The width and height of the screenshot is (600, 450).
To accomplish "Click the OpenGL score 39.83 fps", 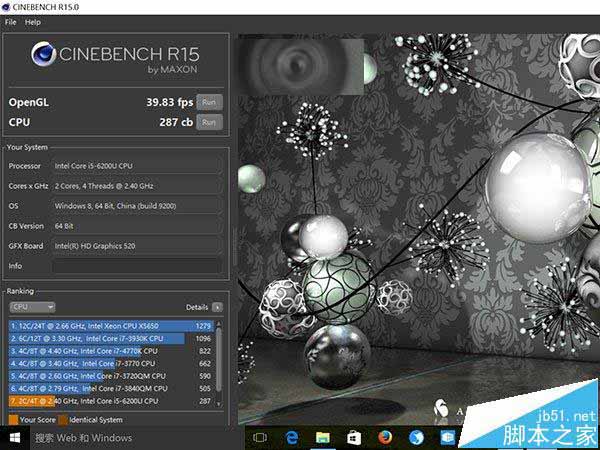I will pos(170,102).
